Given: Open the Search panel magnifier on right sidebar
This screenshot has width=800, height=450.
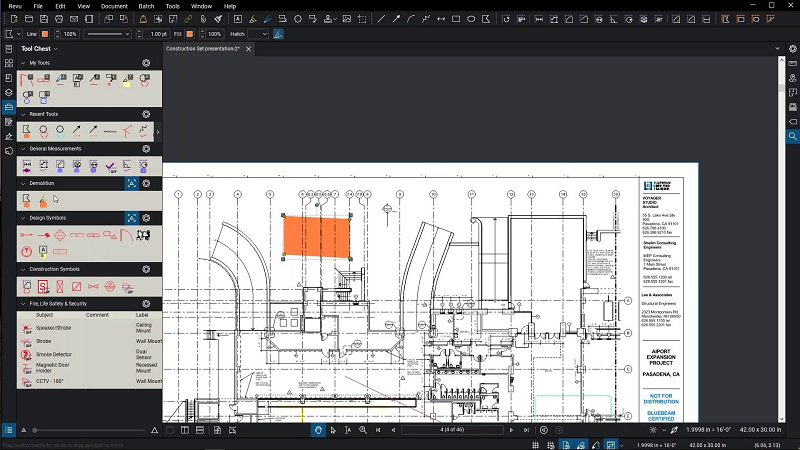Looking at the screenshot, I should point(792,136).
